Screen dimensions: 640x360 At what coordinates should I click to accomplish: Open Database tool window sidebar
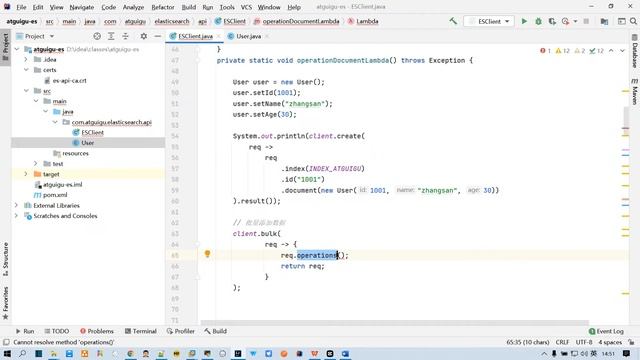tap(635, 52)
